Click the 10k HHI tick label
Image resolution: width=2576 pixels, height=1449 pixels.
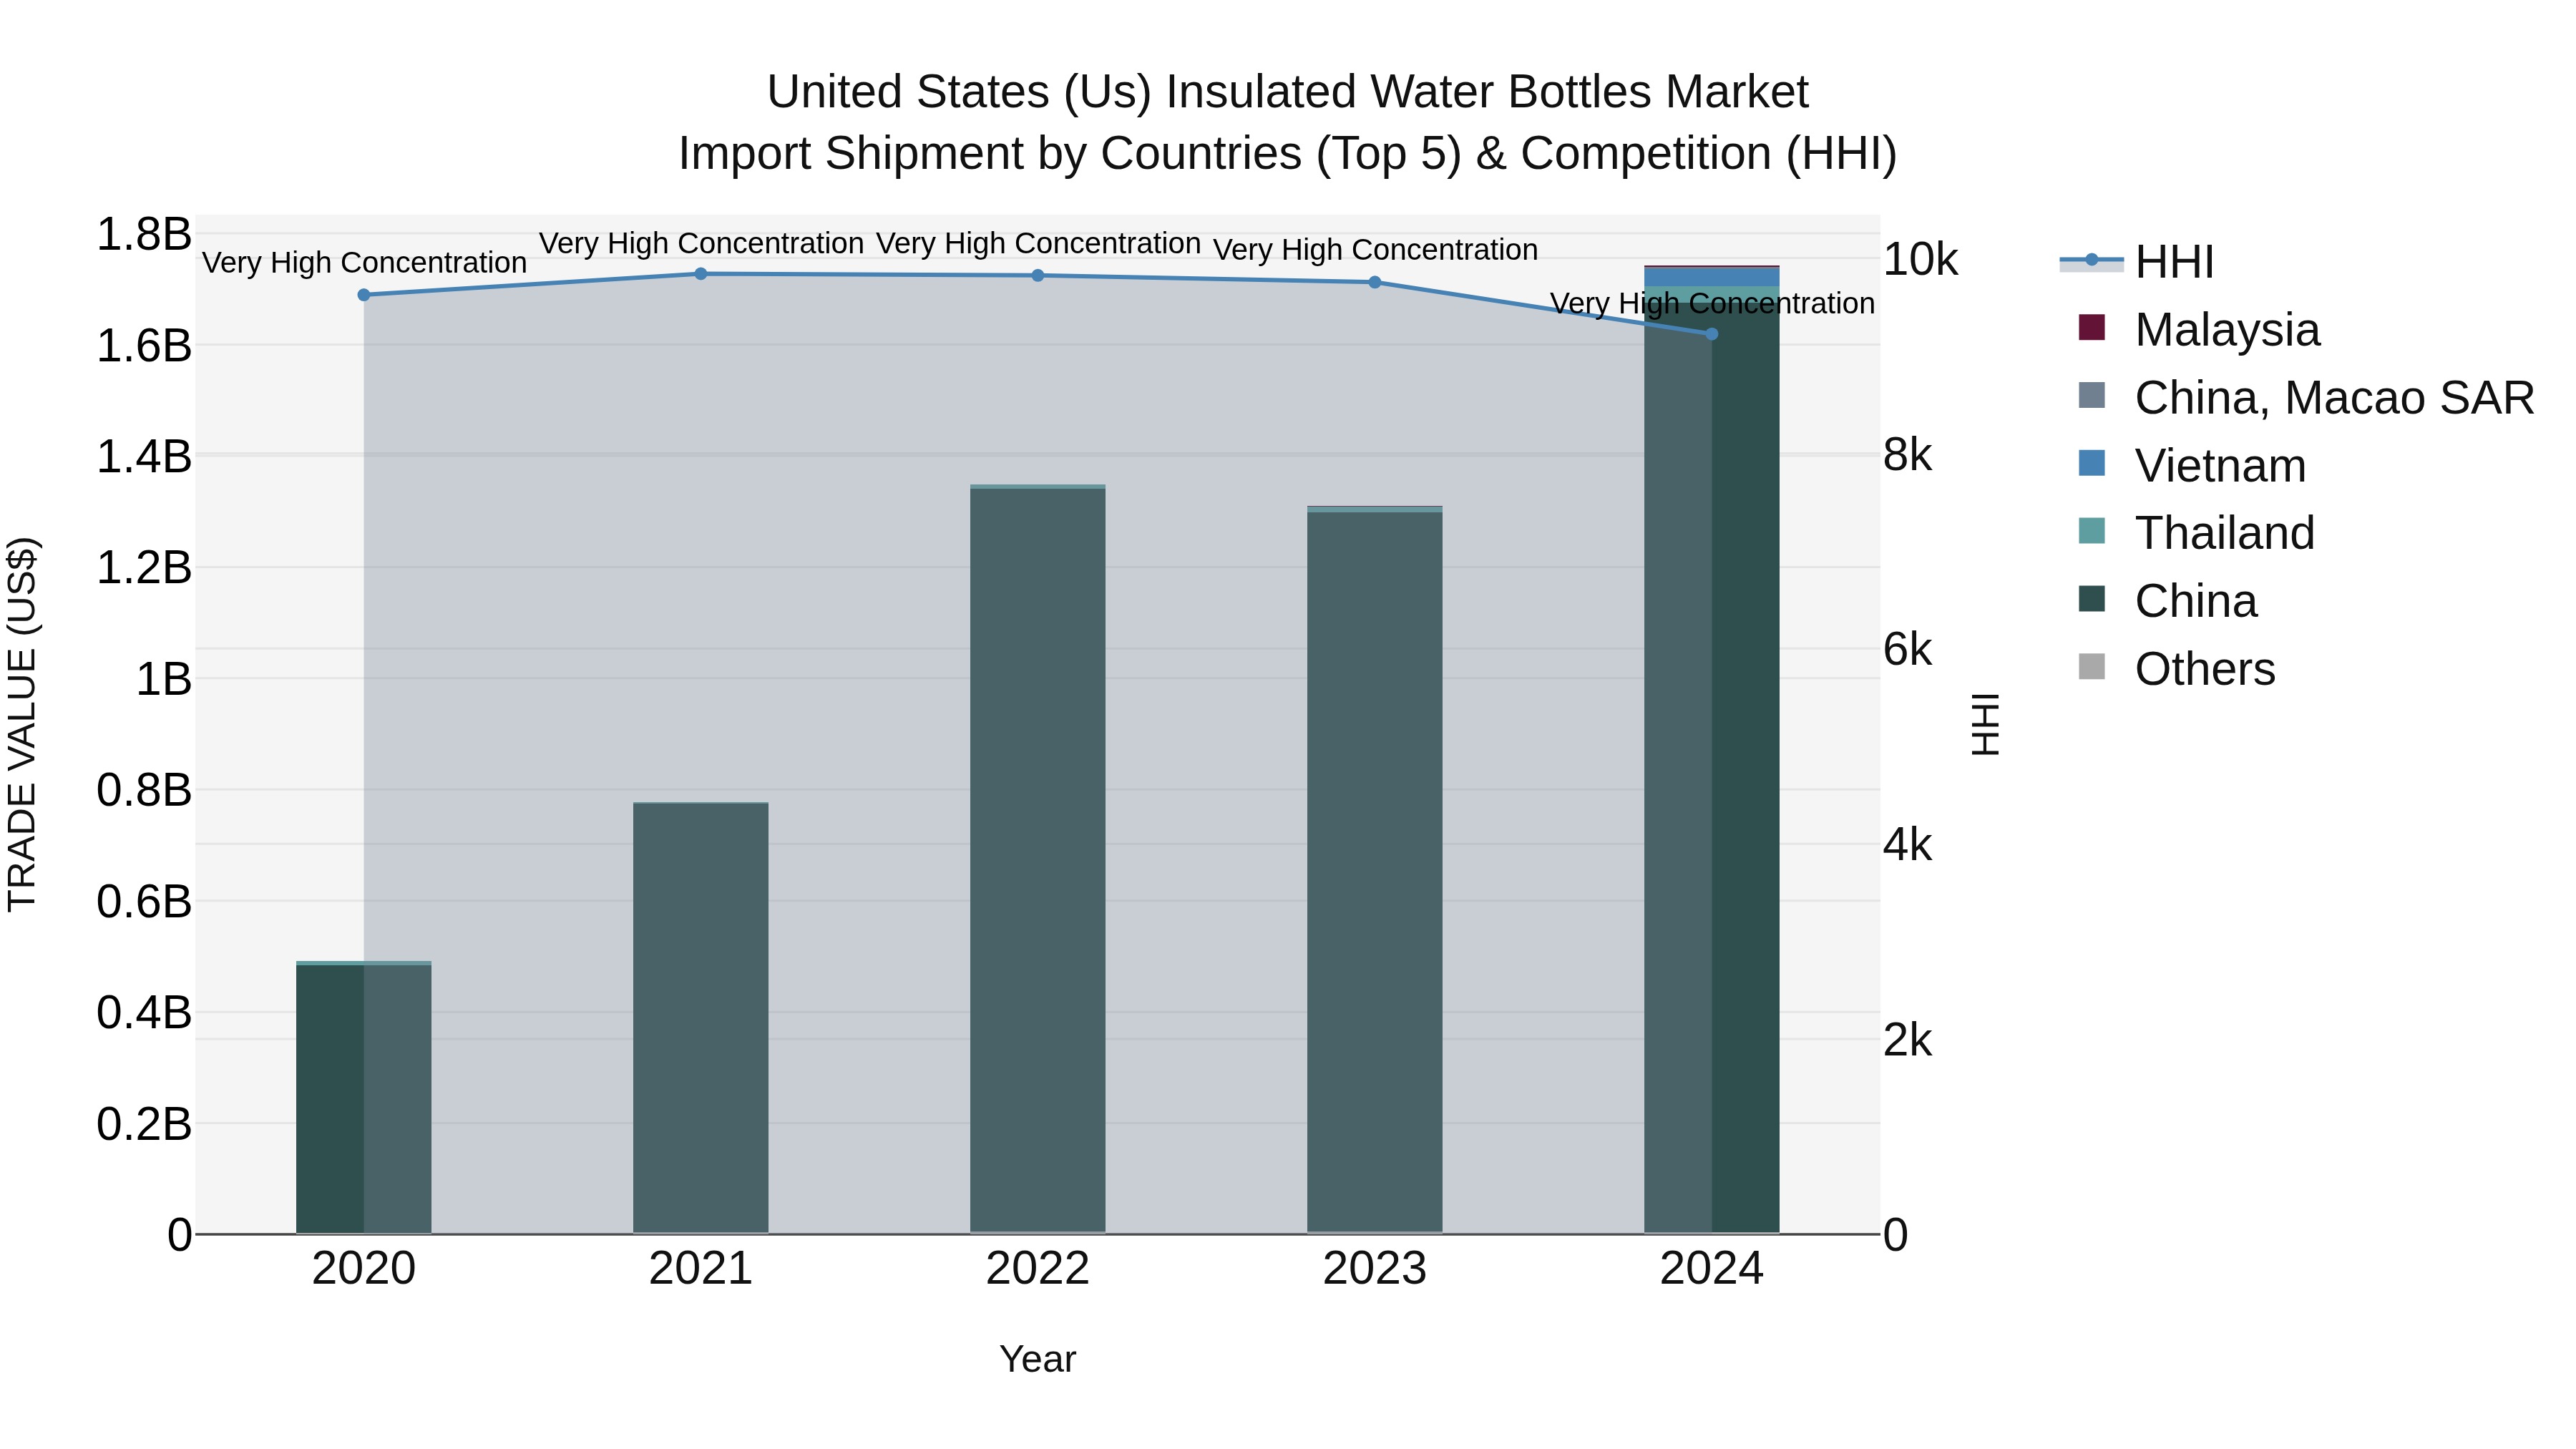coord(1921,260)
